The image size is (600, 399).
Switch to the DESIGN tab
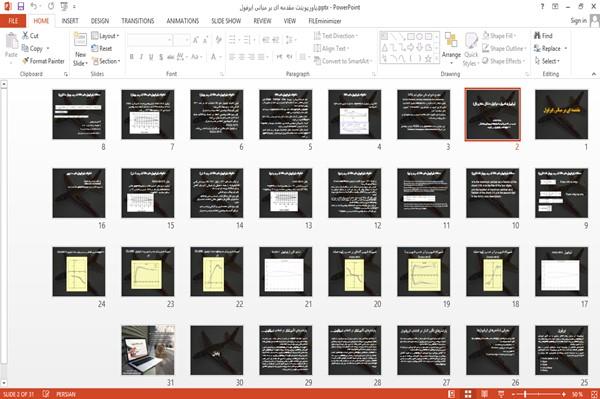tap(100, 21)
